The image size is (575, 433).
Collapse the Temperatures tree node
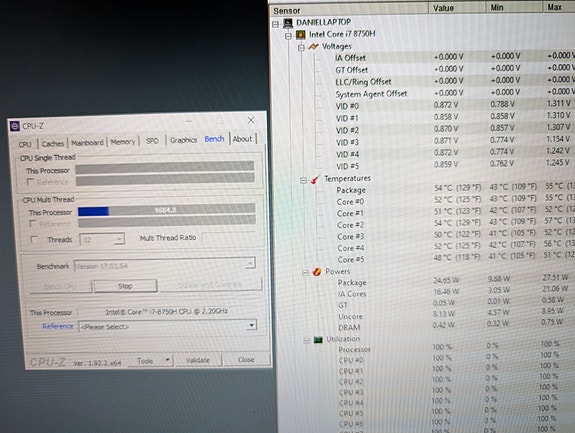[x=303, y=180]
